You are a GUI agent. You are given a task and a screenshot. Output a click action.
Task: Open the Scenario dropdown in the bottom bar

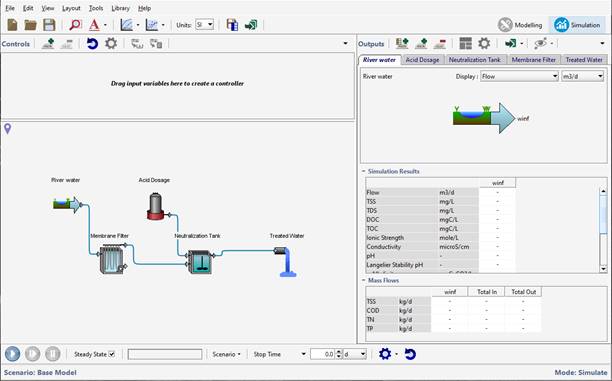click(226, 354)
